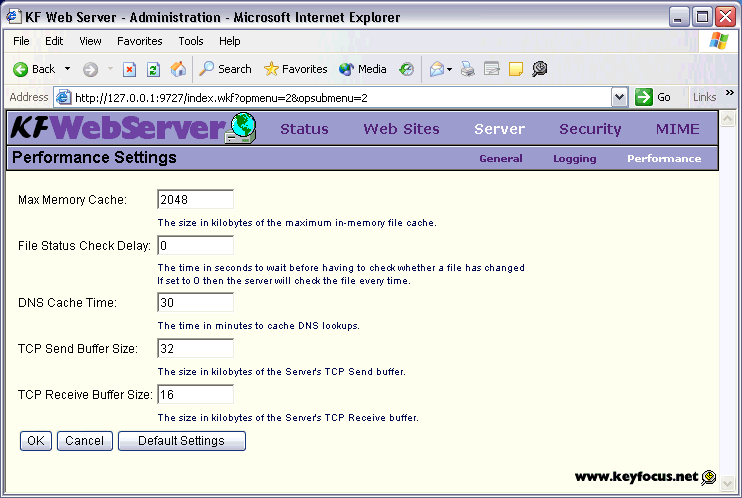742x498 pixels.
Task: Expand the Links toolbar chevron
Action: (x=729, y=92)
